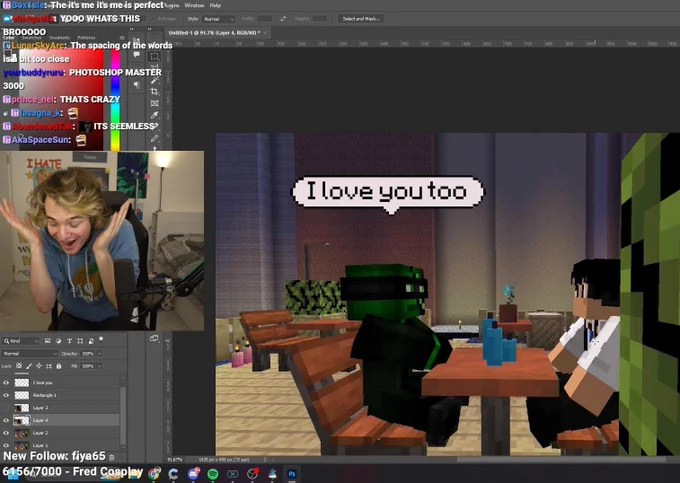
Task: Expand status bar info arrow
Action: pos(265,459)
